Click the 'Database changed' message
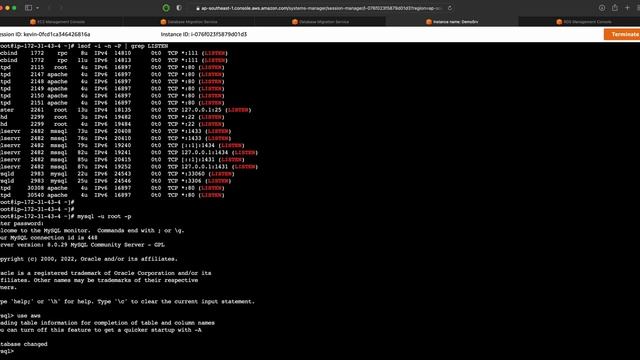This screenshot has height=360, width=640. pyautogui.click(x=24, y=344)
